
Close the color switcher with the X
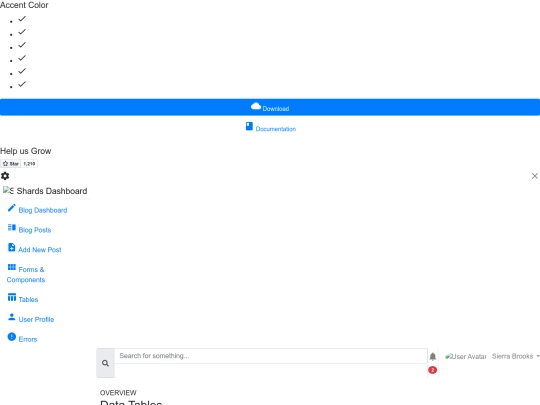pyautogui.click(x=534, y=176)
